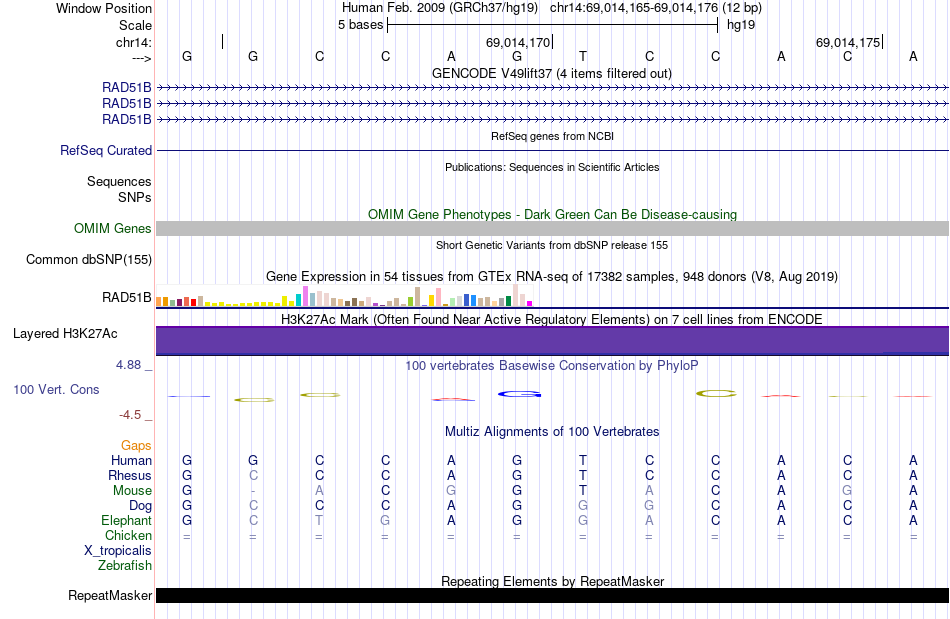Click the Sequences track label

(x=119, y=181)
